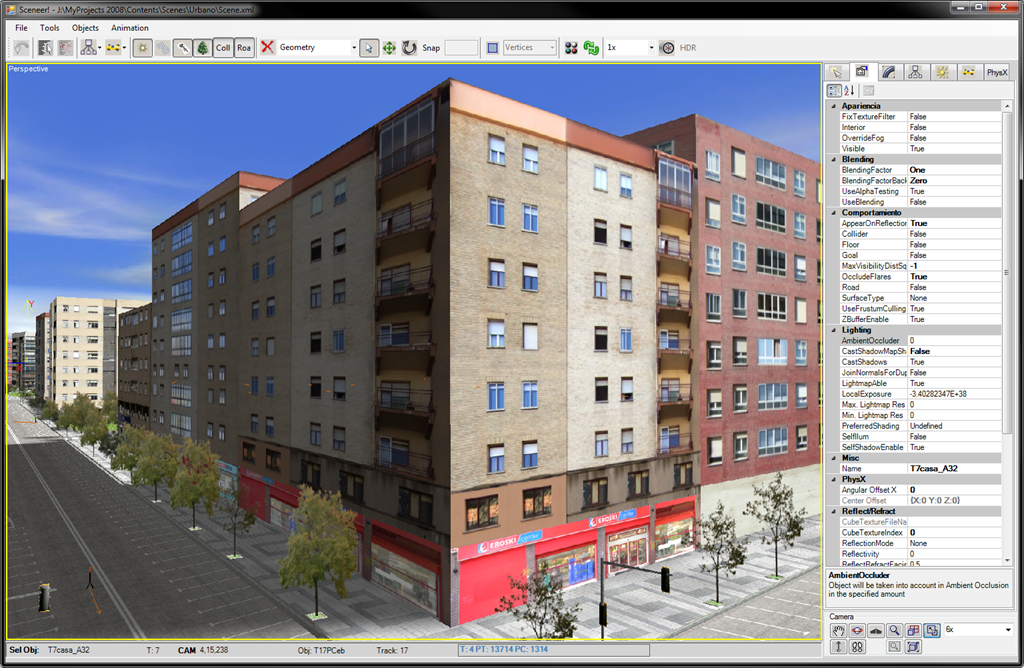Viewport: 1024px width, 668px height.
Task: Select the camera pan hand tool
Action: pyautogui.click(x=839, y=630)
